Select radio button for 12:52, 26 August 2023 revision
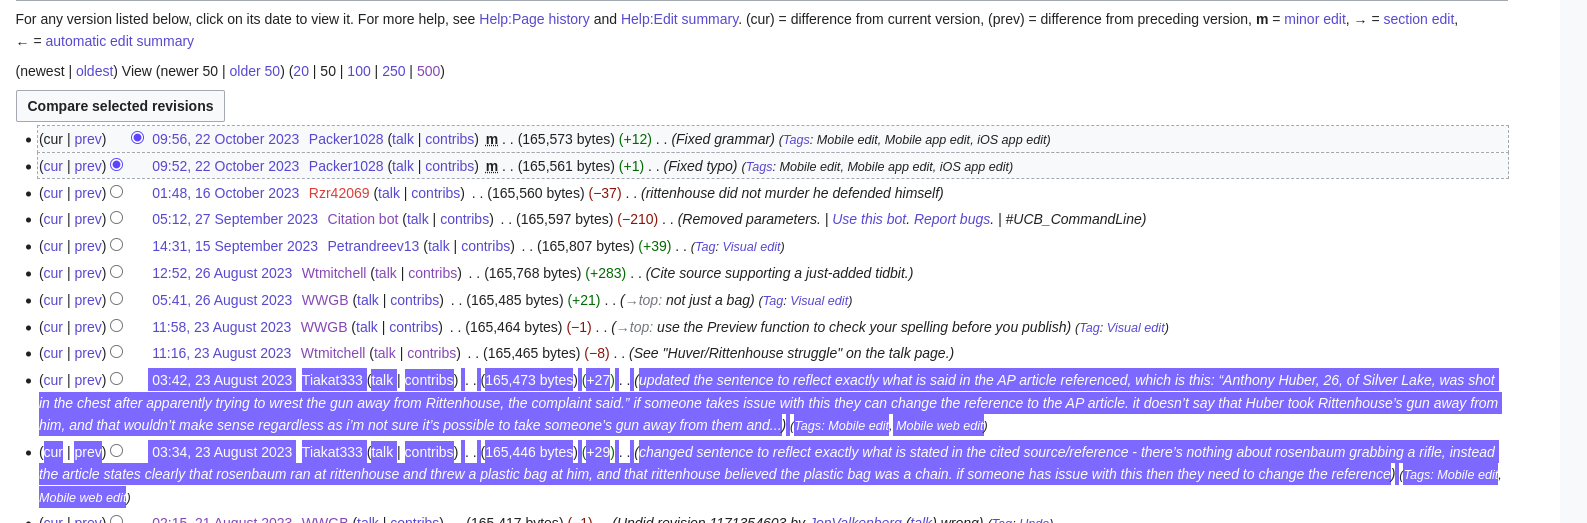 pos(117,272)
